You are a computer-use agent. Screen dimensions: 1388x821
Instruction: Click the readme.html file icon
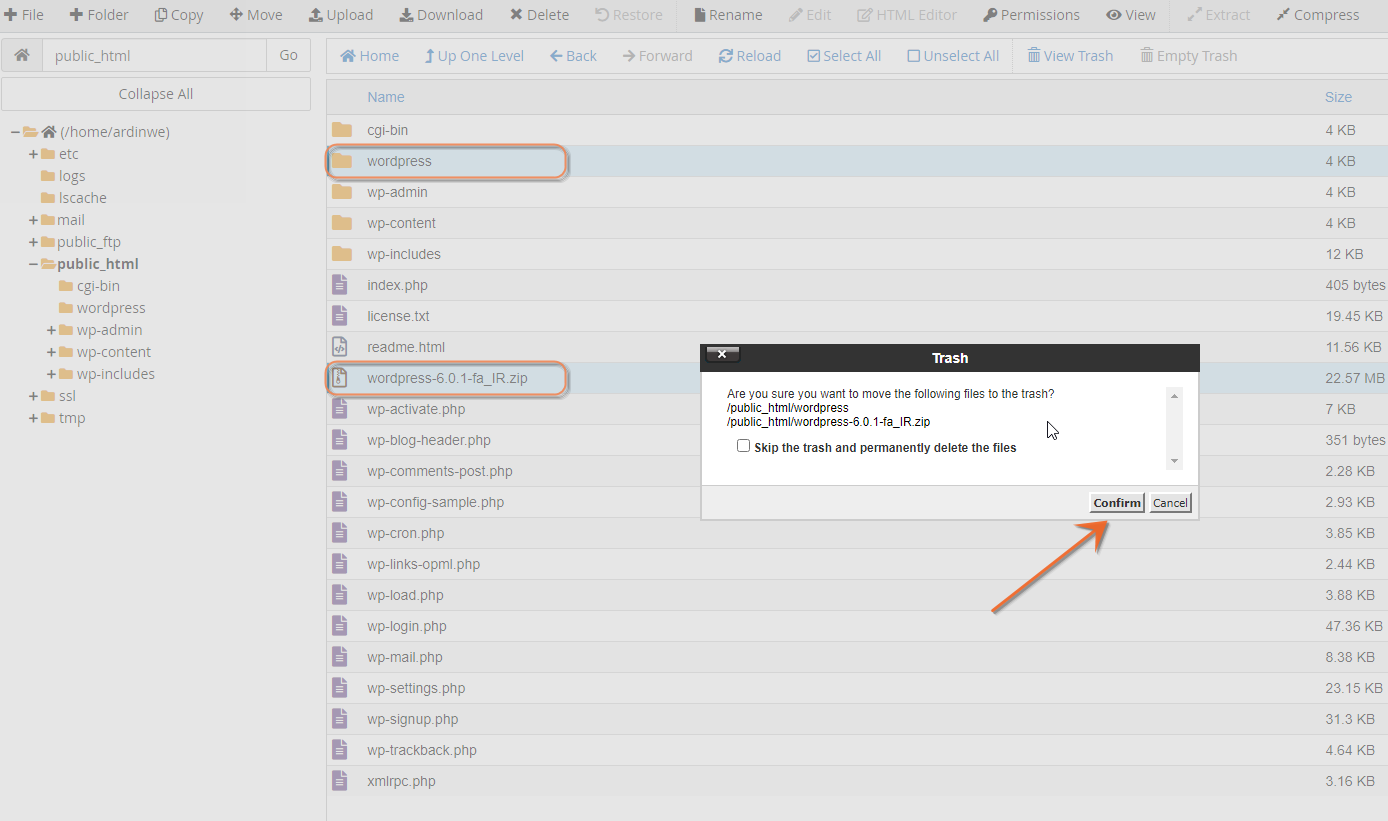pyautogui.click(x=340, y=347)
